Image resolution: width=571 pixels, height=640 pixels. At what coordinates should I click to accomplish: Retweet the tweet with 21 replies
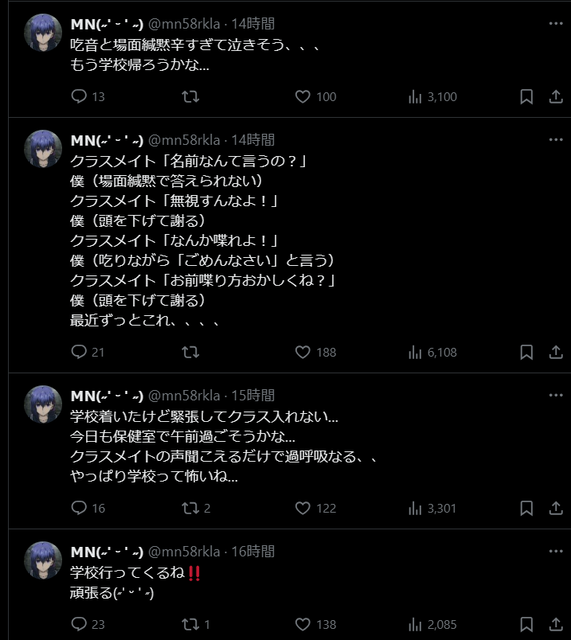190,352
